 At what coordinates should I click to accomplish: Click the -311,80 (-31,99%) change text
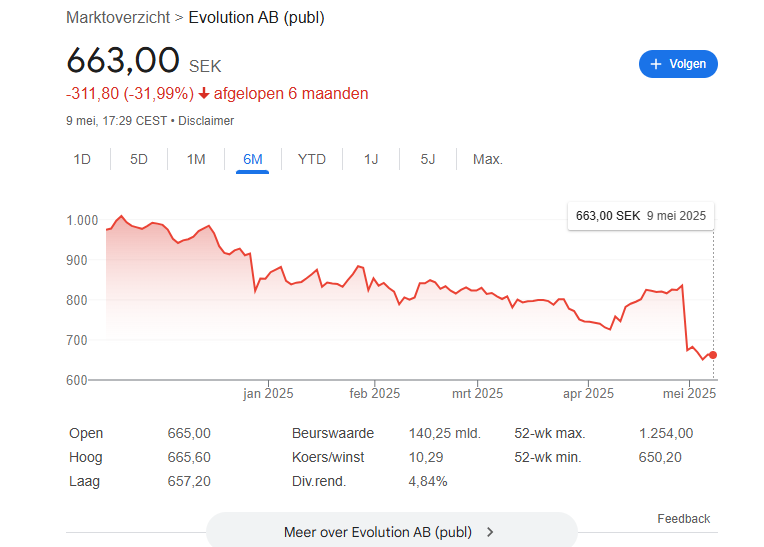pos(130,94)
